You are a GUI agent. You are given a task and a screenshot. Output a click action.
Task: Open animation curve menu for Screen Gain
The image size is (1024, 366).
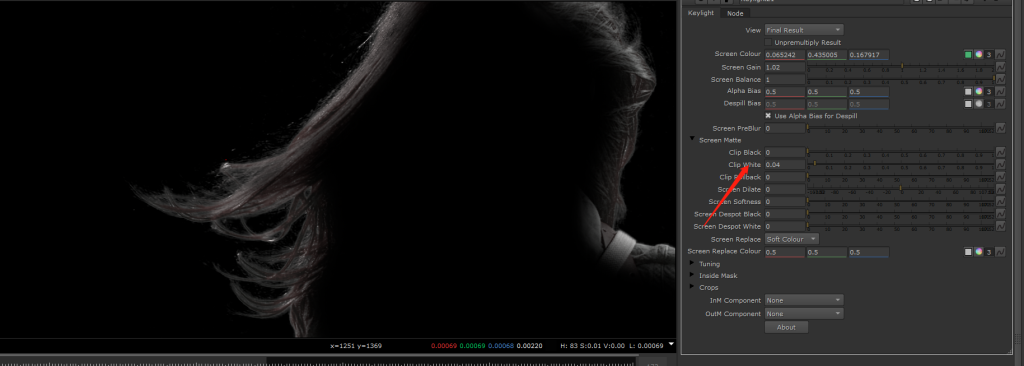(1000, 67)
